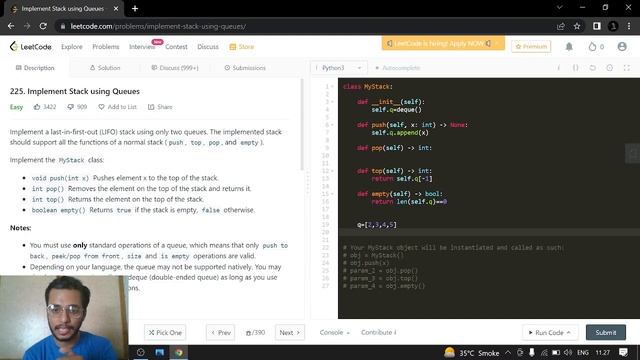Click Pick One random problem
The height and width of the screenshot is (360, 640).
165,333
